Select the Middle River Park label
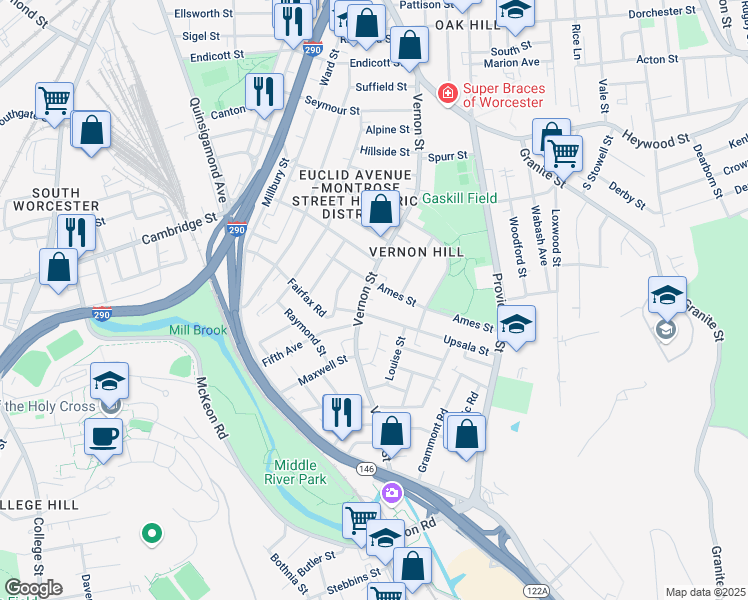Image resolution: width=748 pixels, height=600 pixels. (295, 472)
